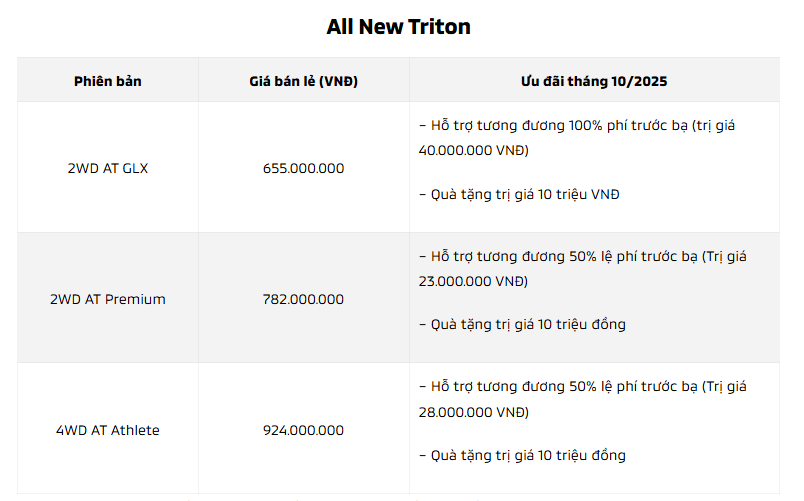Click the 782.000.000 price

pyautogui.click(x=303, y=299)
